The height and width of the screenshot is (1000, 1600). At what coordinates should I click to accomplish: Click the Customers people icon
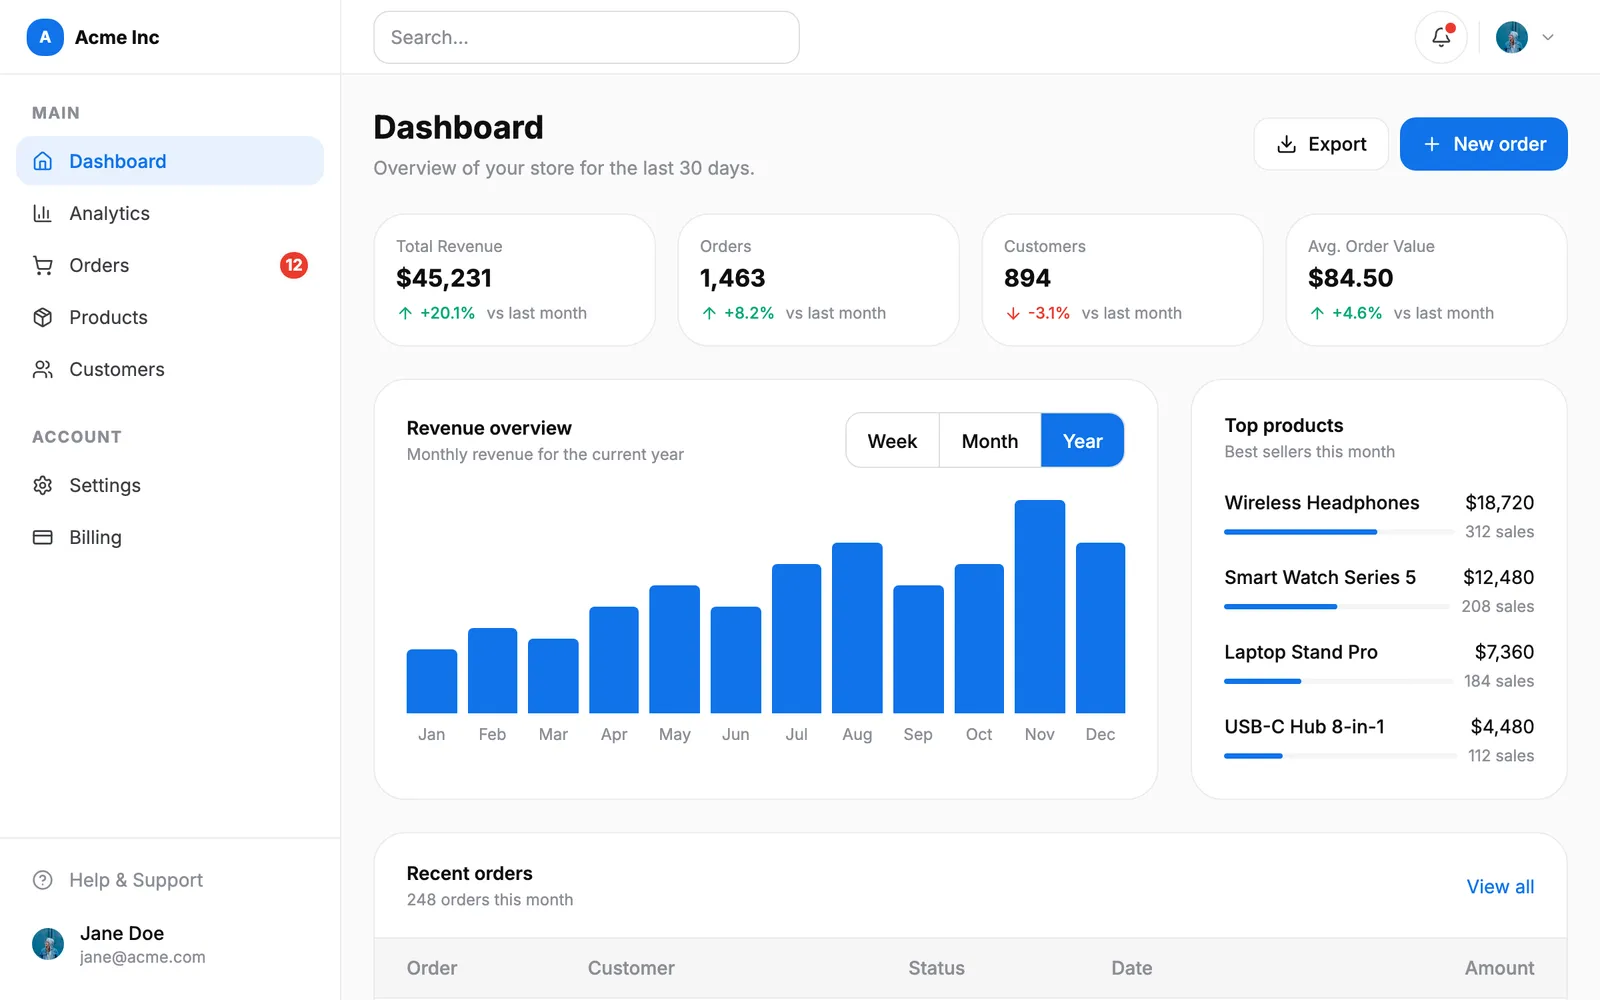(43, 369)
